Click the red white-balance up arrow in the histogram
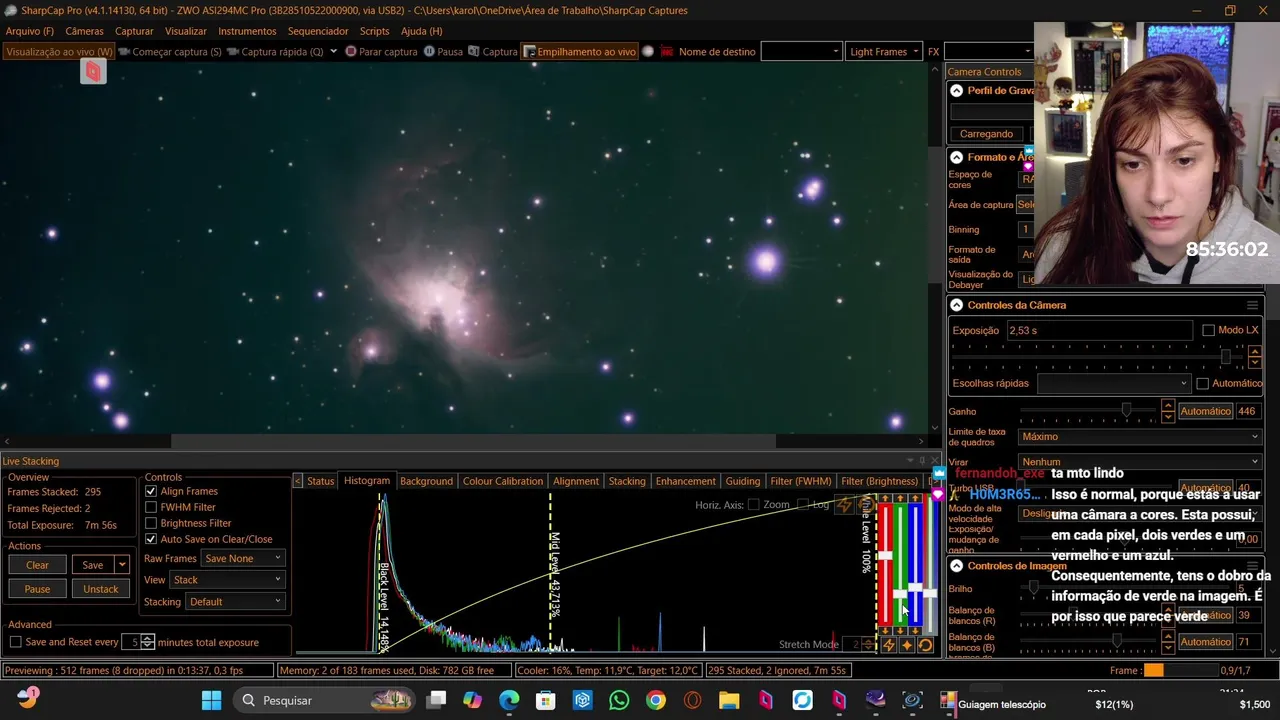 click(885, 498)
